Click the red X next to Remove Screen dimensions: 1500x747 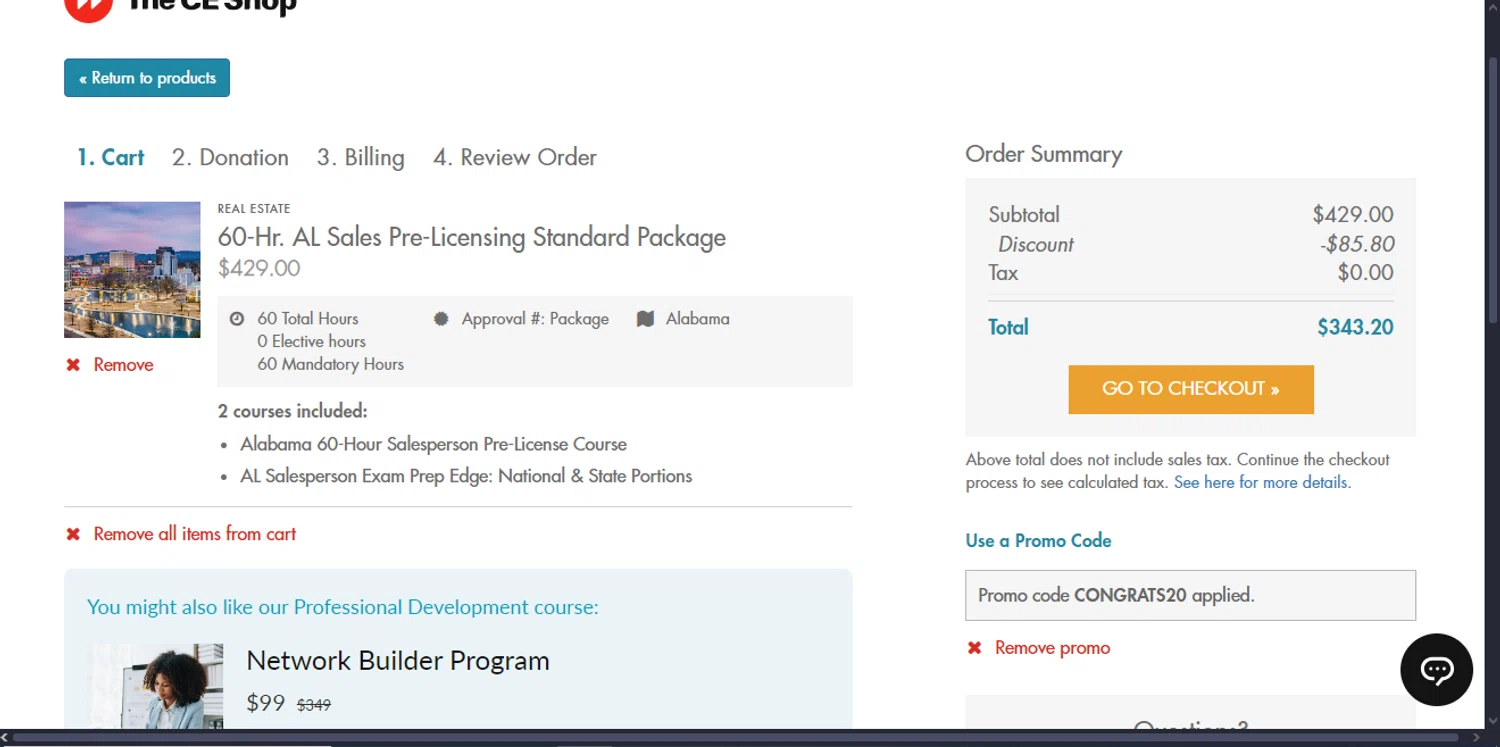[73, 365]
